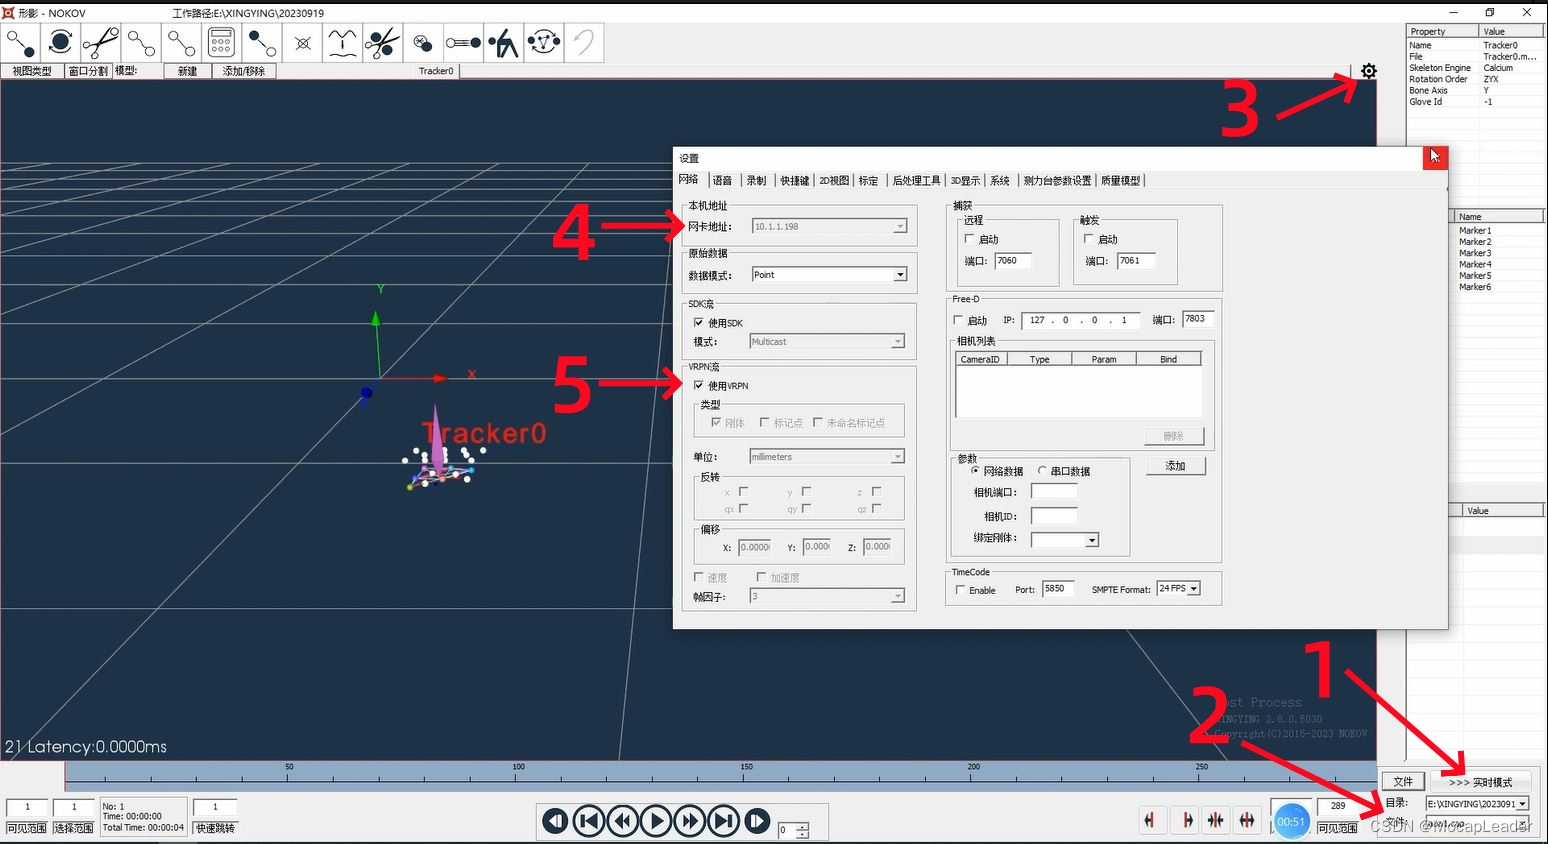Click the 远程 端口 7060 input field
This screenshot has height=844, width=1548.
point(1013,260)
